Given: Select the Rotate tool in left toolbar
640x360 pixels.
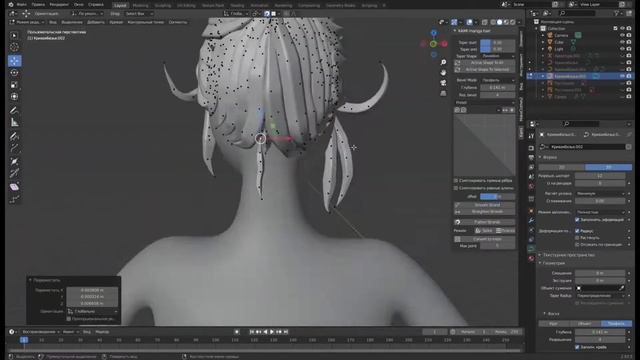Looking at the screenshot, I should click(14, 73).
